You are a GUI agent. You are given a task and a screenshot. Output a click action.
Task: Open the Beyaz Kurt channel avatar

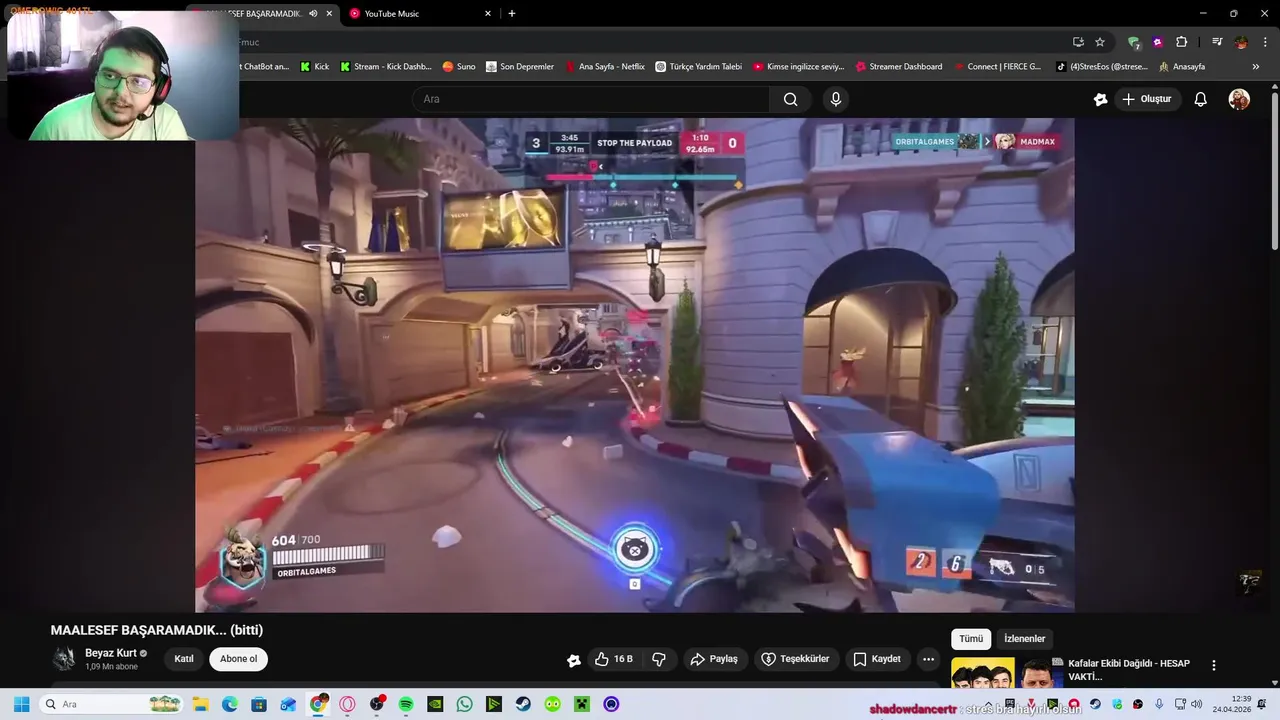(64, 659)
